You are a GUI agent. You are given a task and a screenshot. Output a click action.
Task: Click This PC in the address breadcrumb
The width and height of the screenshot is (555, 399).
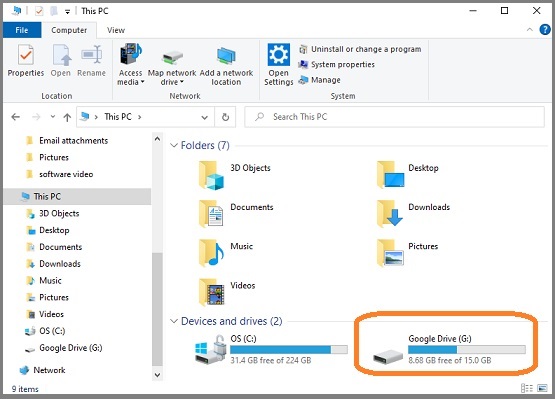118,117
